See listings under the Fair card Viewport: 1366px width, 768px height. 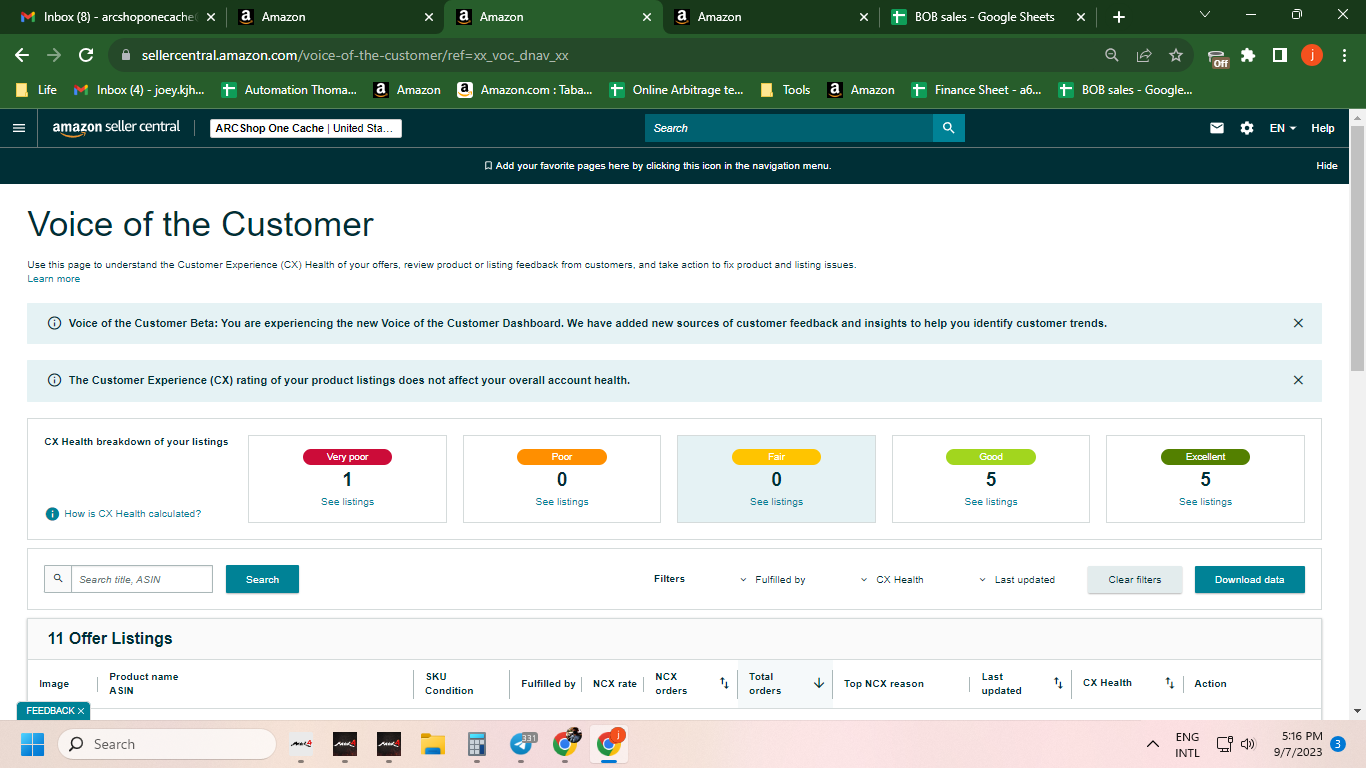[776, 502]
